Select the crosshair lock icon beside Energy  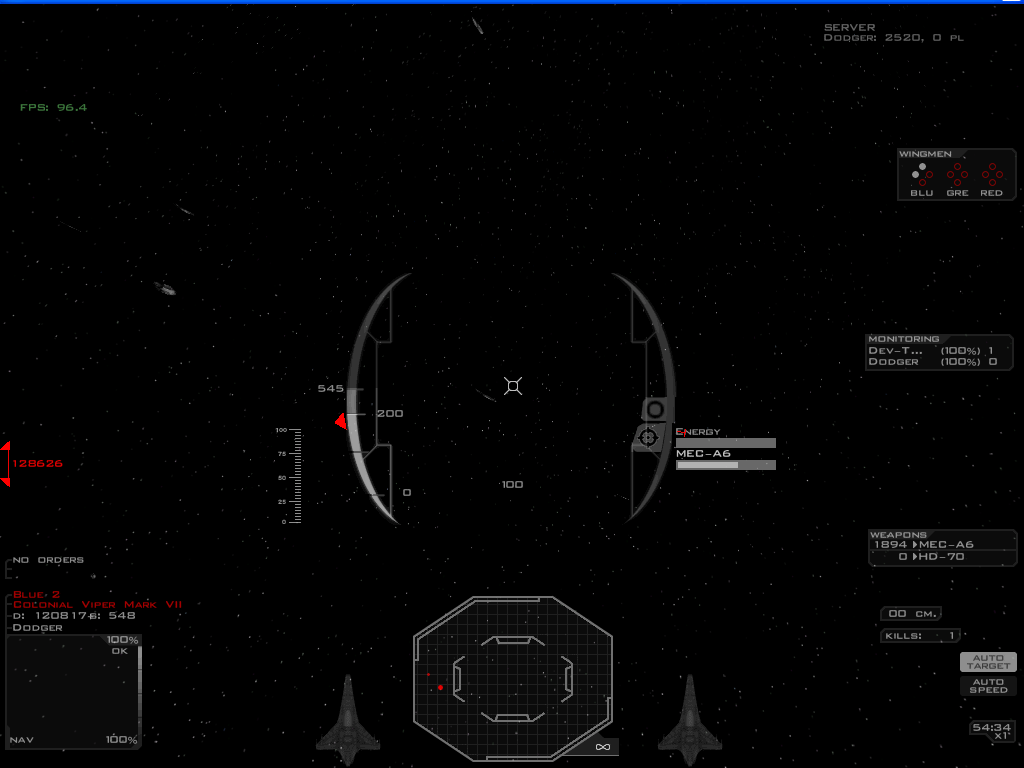click(x=648, y=438)
